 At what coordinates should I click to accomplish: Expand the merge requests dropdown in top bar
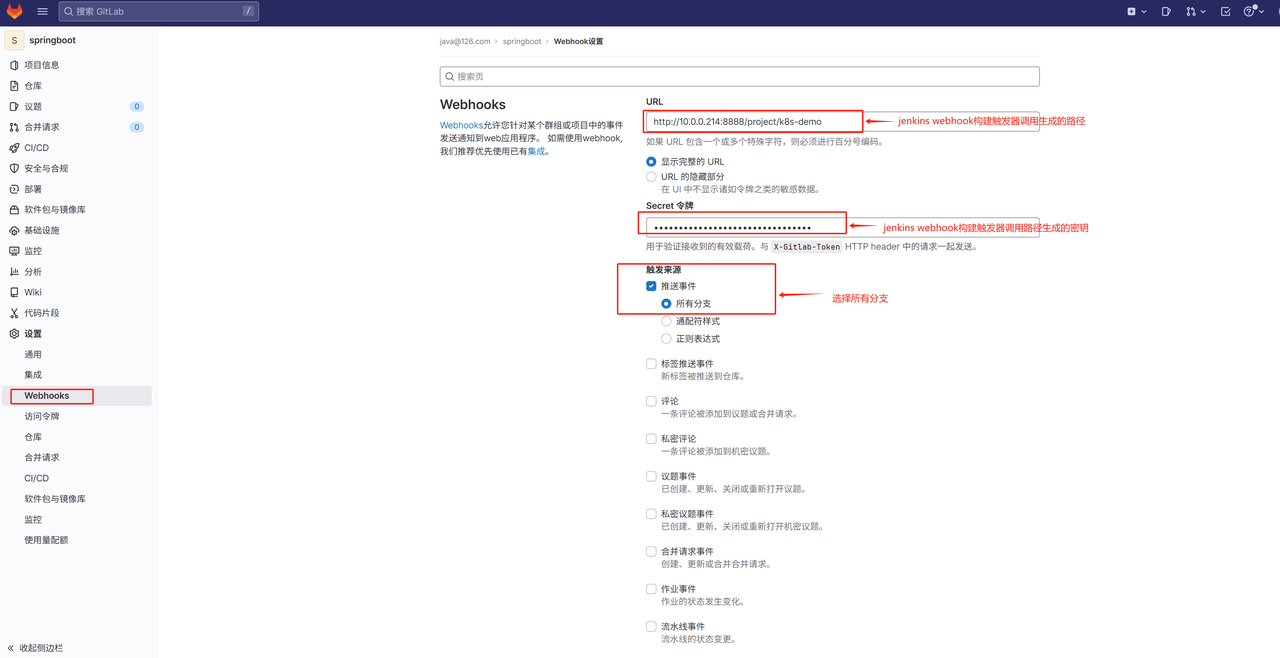[x=1195, y=12]
